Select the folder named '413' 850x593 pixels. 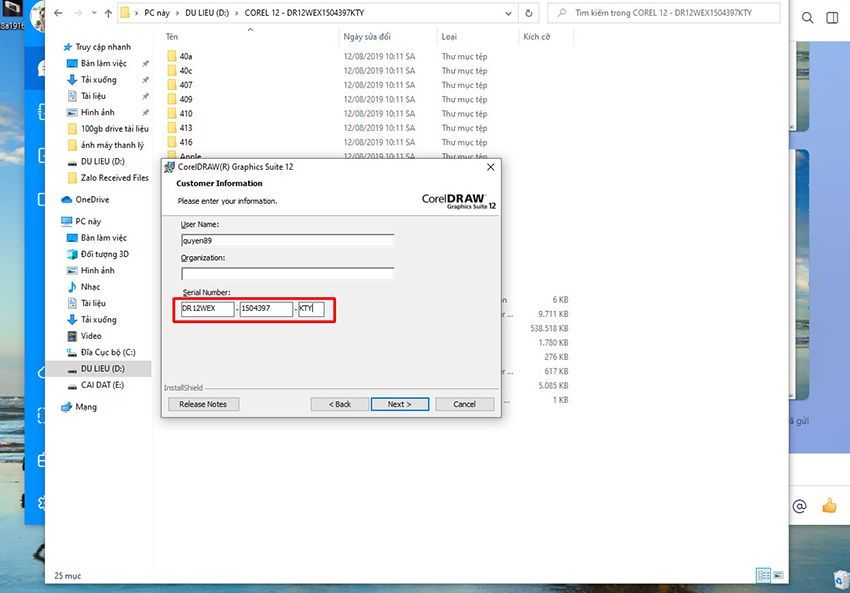click(x=186, y=128)
